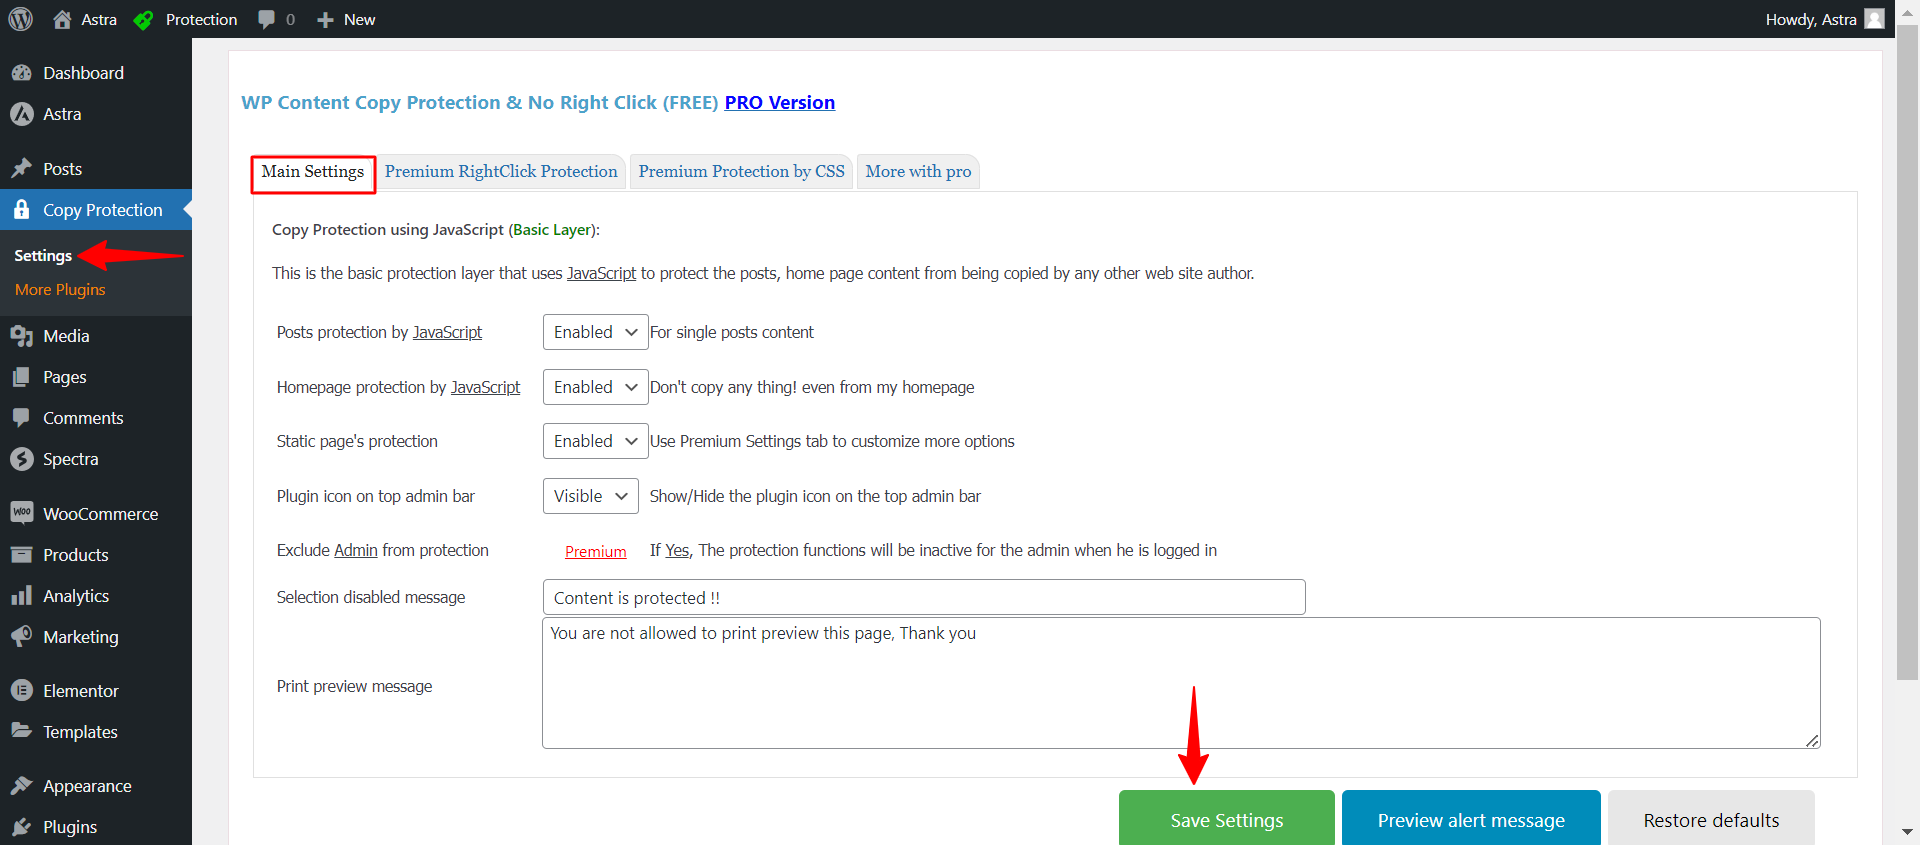Image resolution: width=1920 pixels, height=845 pixels.
Task: Click the Copy Protection lock icon
Action: point(21,210)
